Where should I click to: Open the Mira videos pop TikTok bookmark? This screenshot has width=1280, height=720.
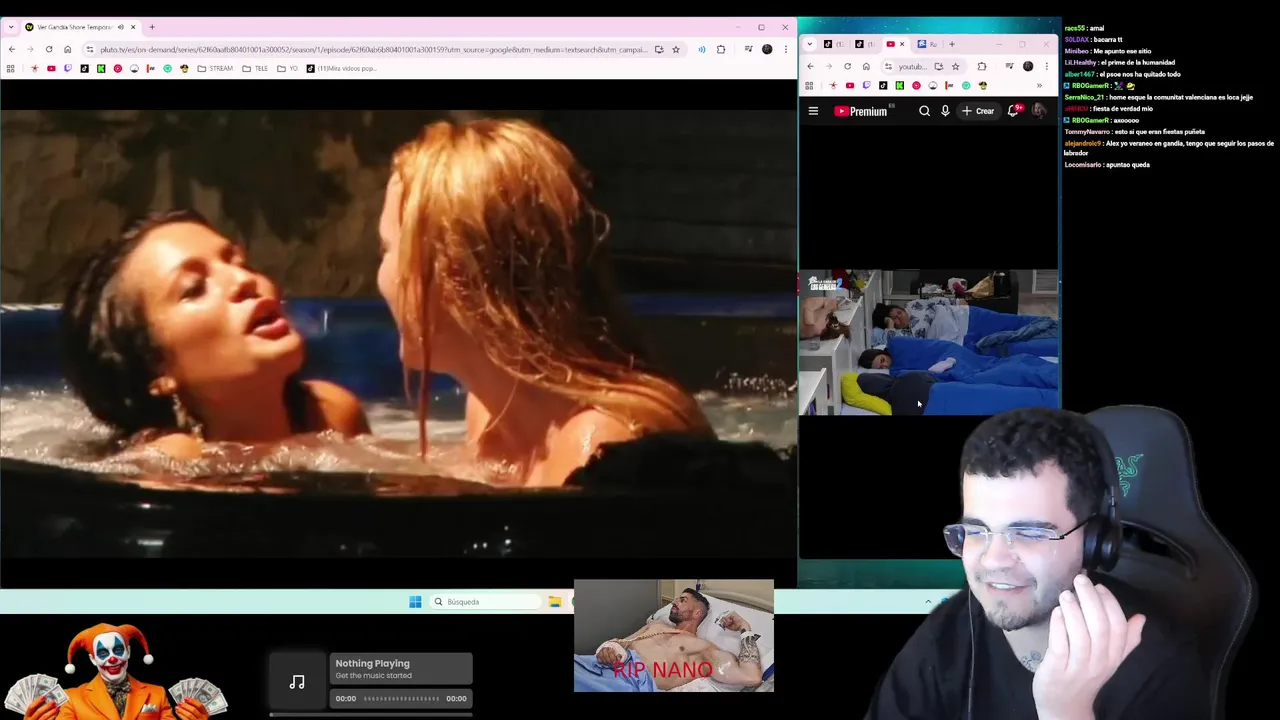[341, 69]
